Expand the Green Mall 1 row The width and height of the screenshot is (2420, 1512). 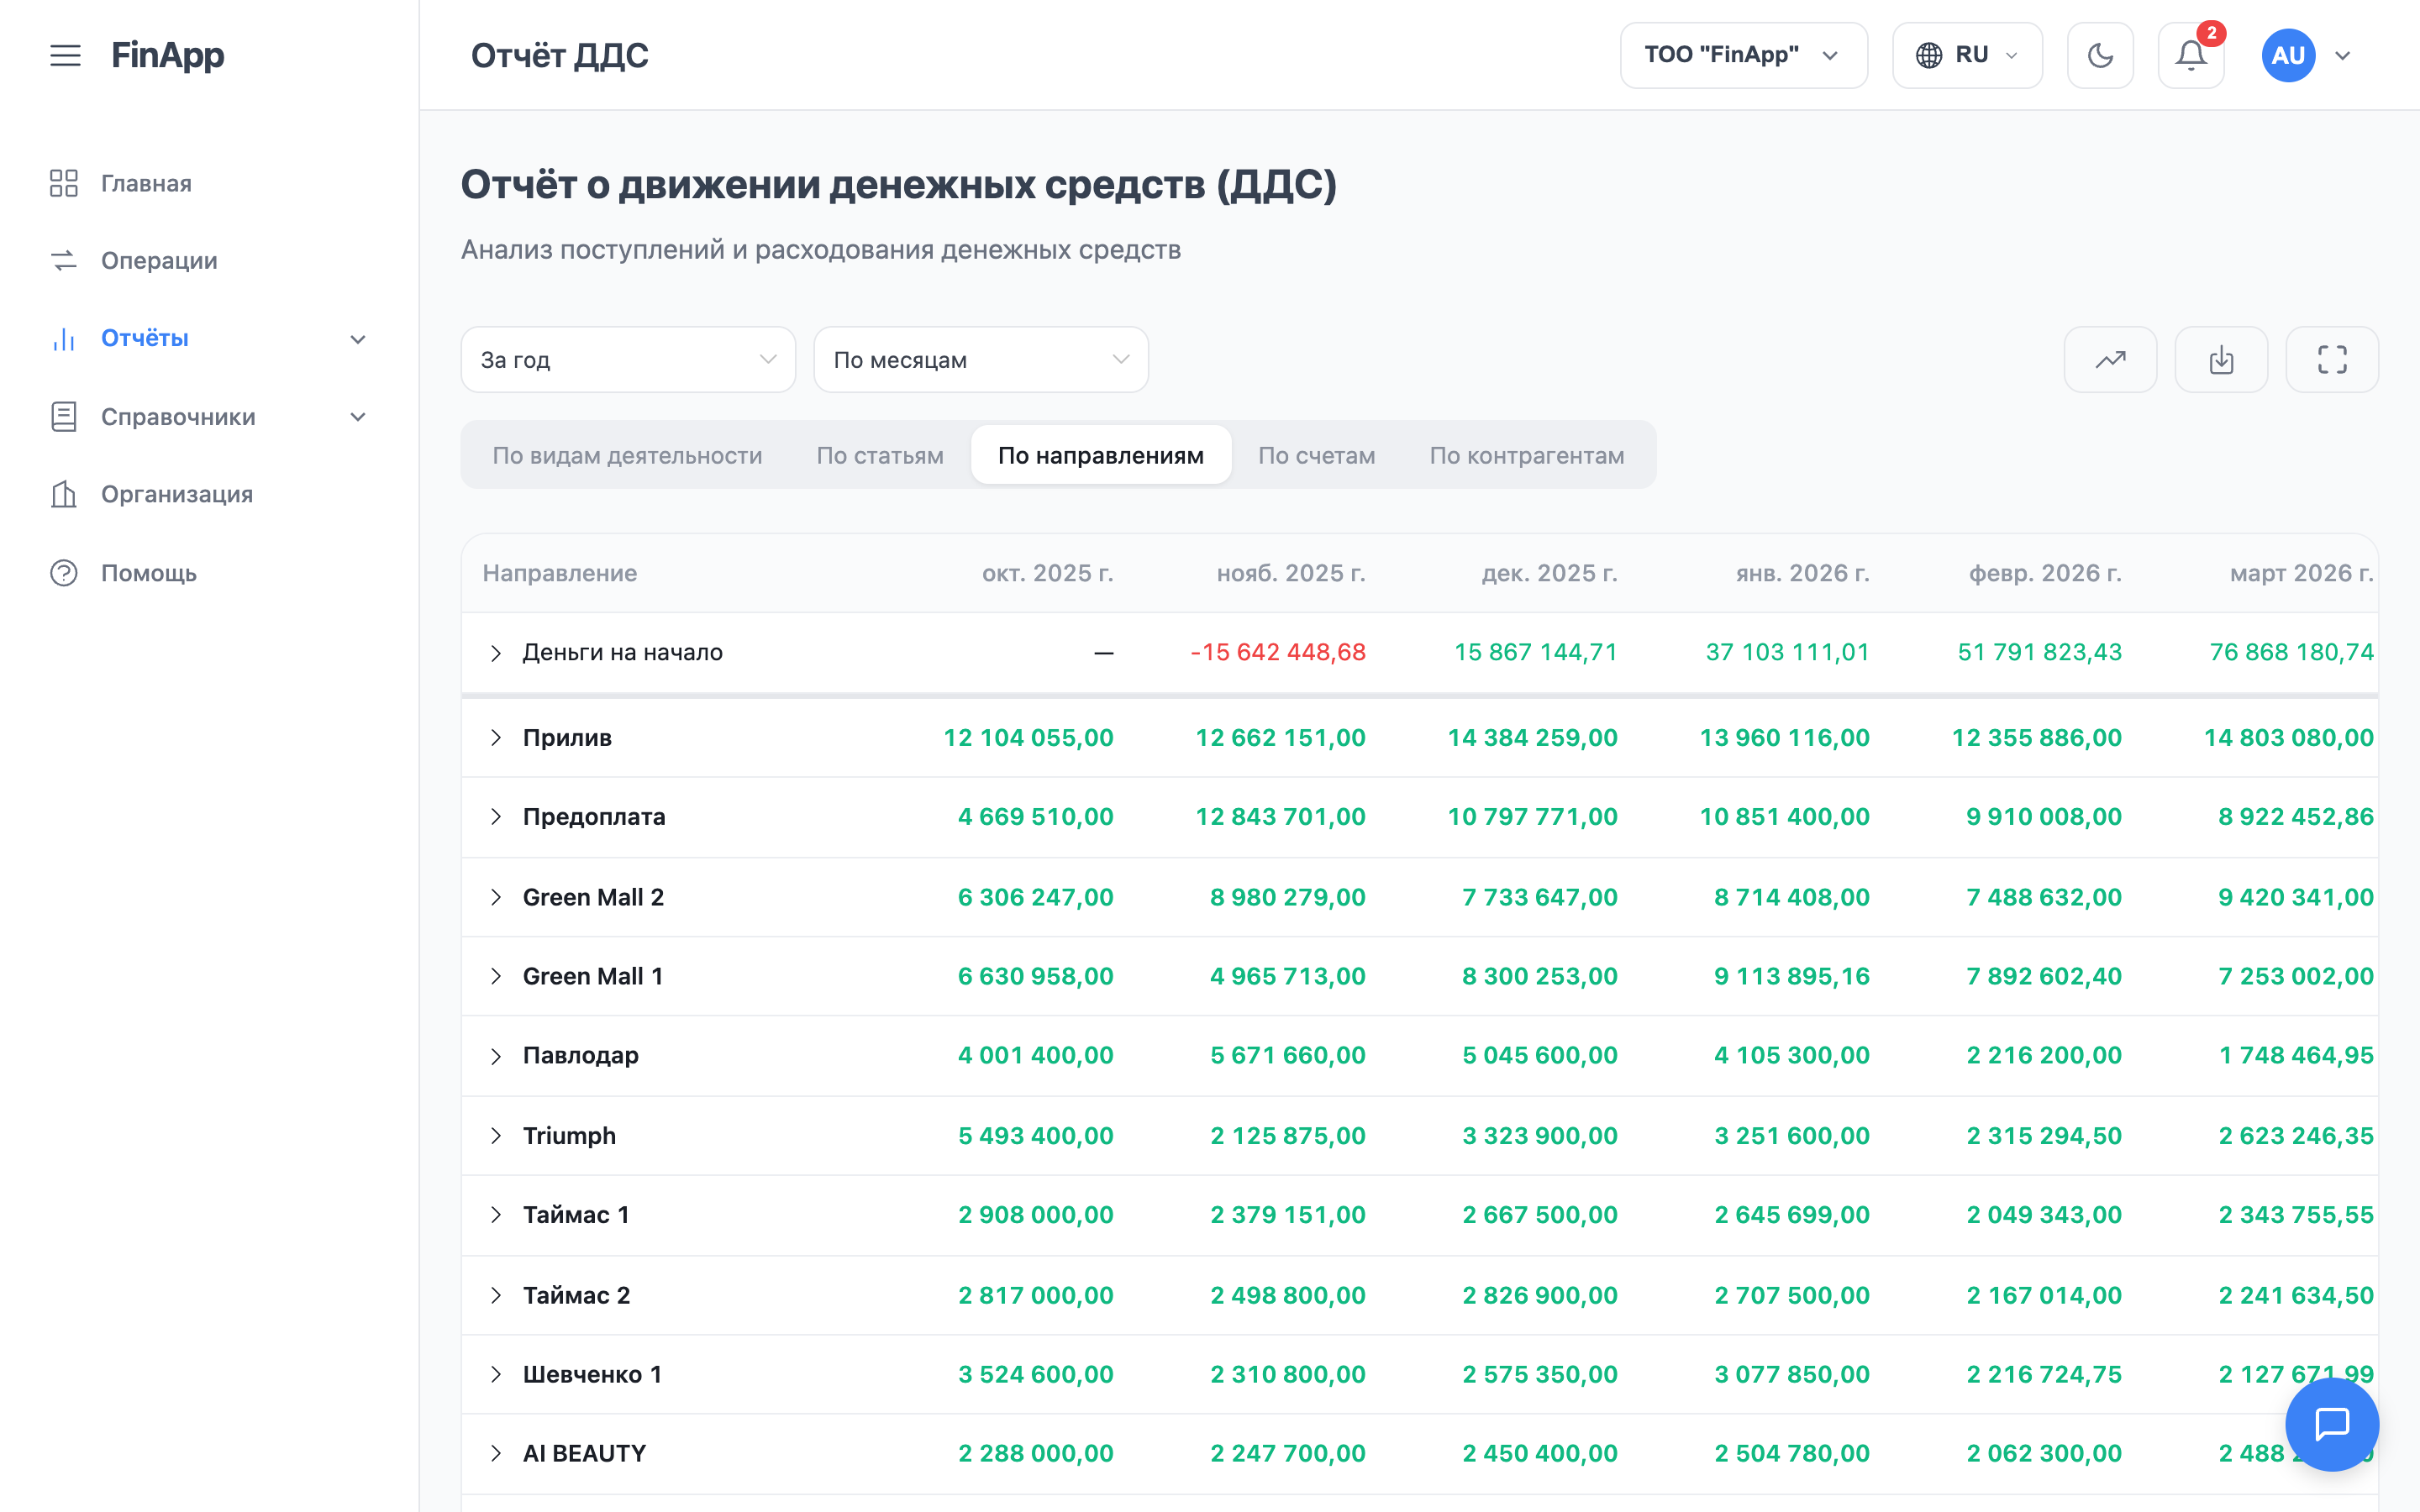coord(496,976)
